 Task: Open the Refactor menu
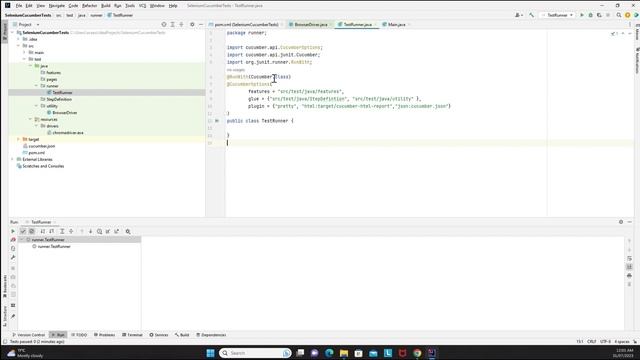coord(89,6)
